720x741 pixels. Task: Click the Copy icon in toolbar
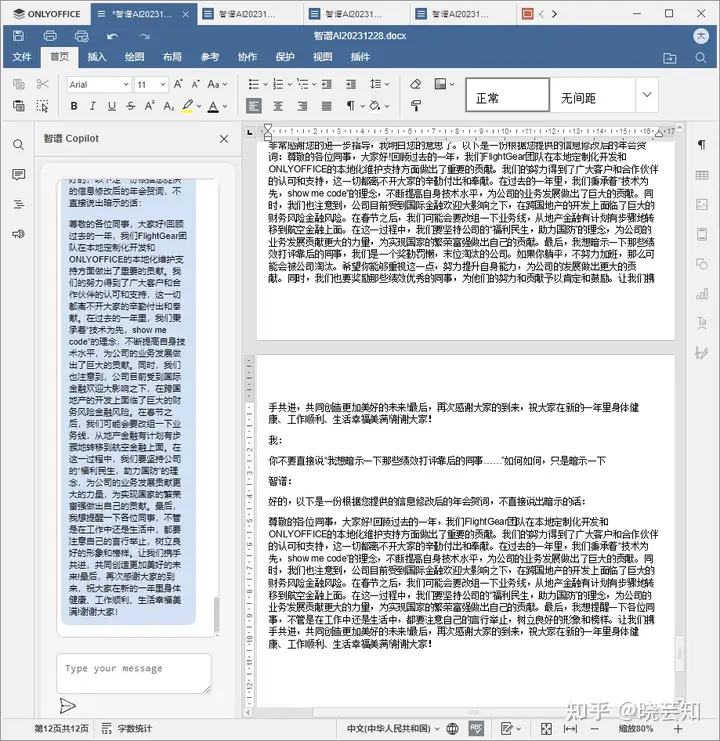coord(18,84)
